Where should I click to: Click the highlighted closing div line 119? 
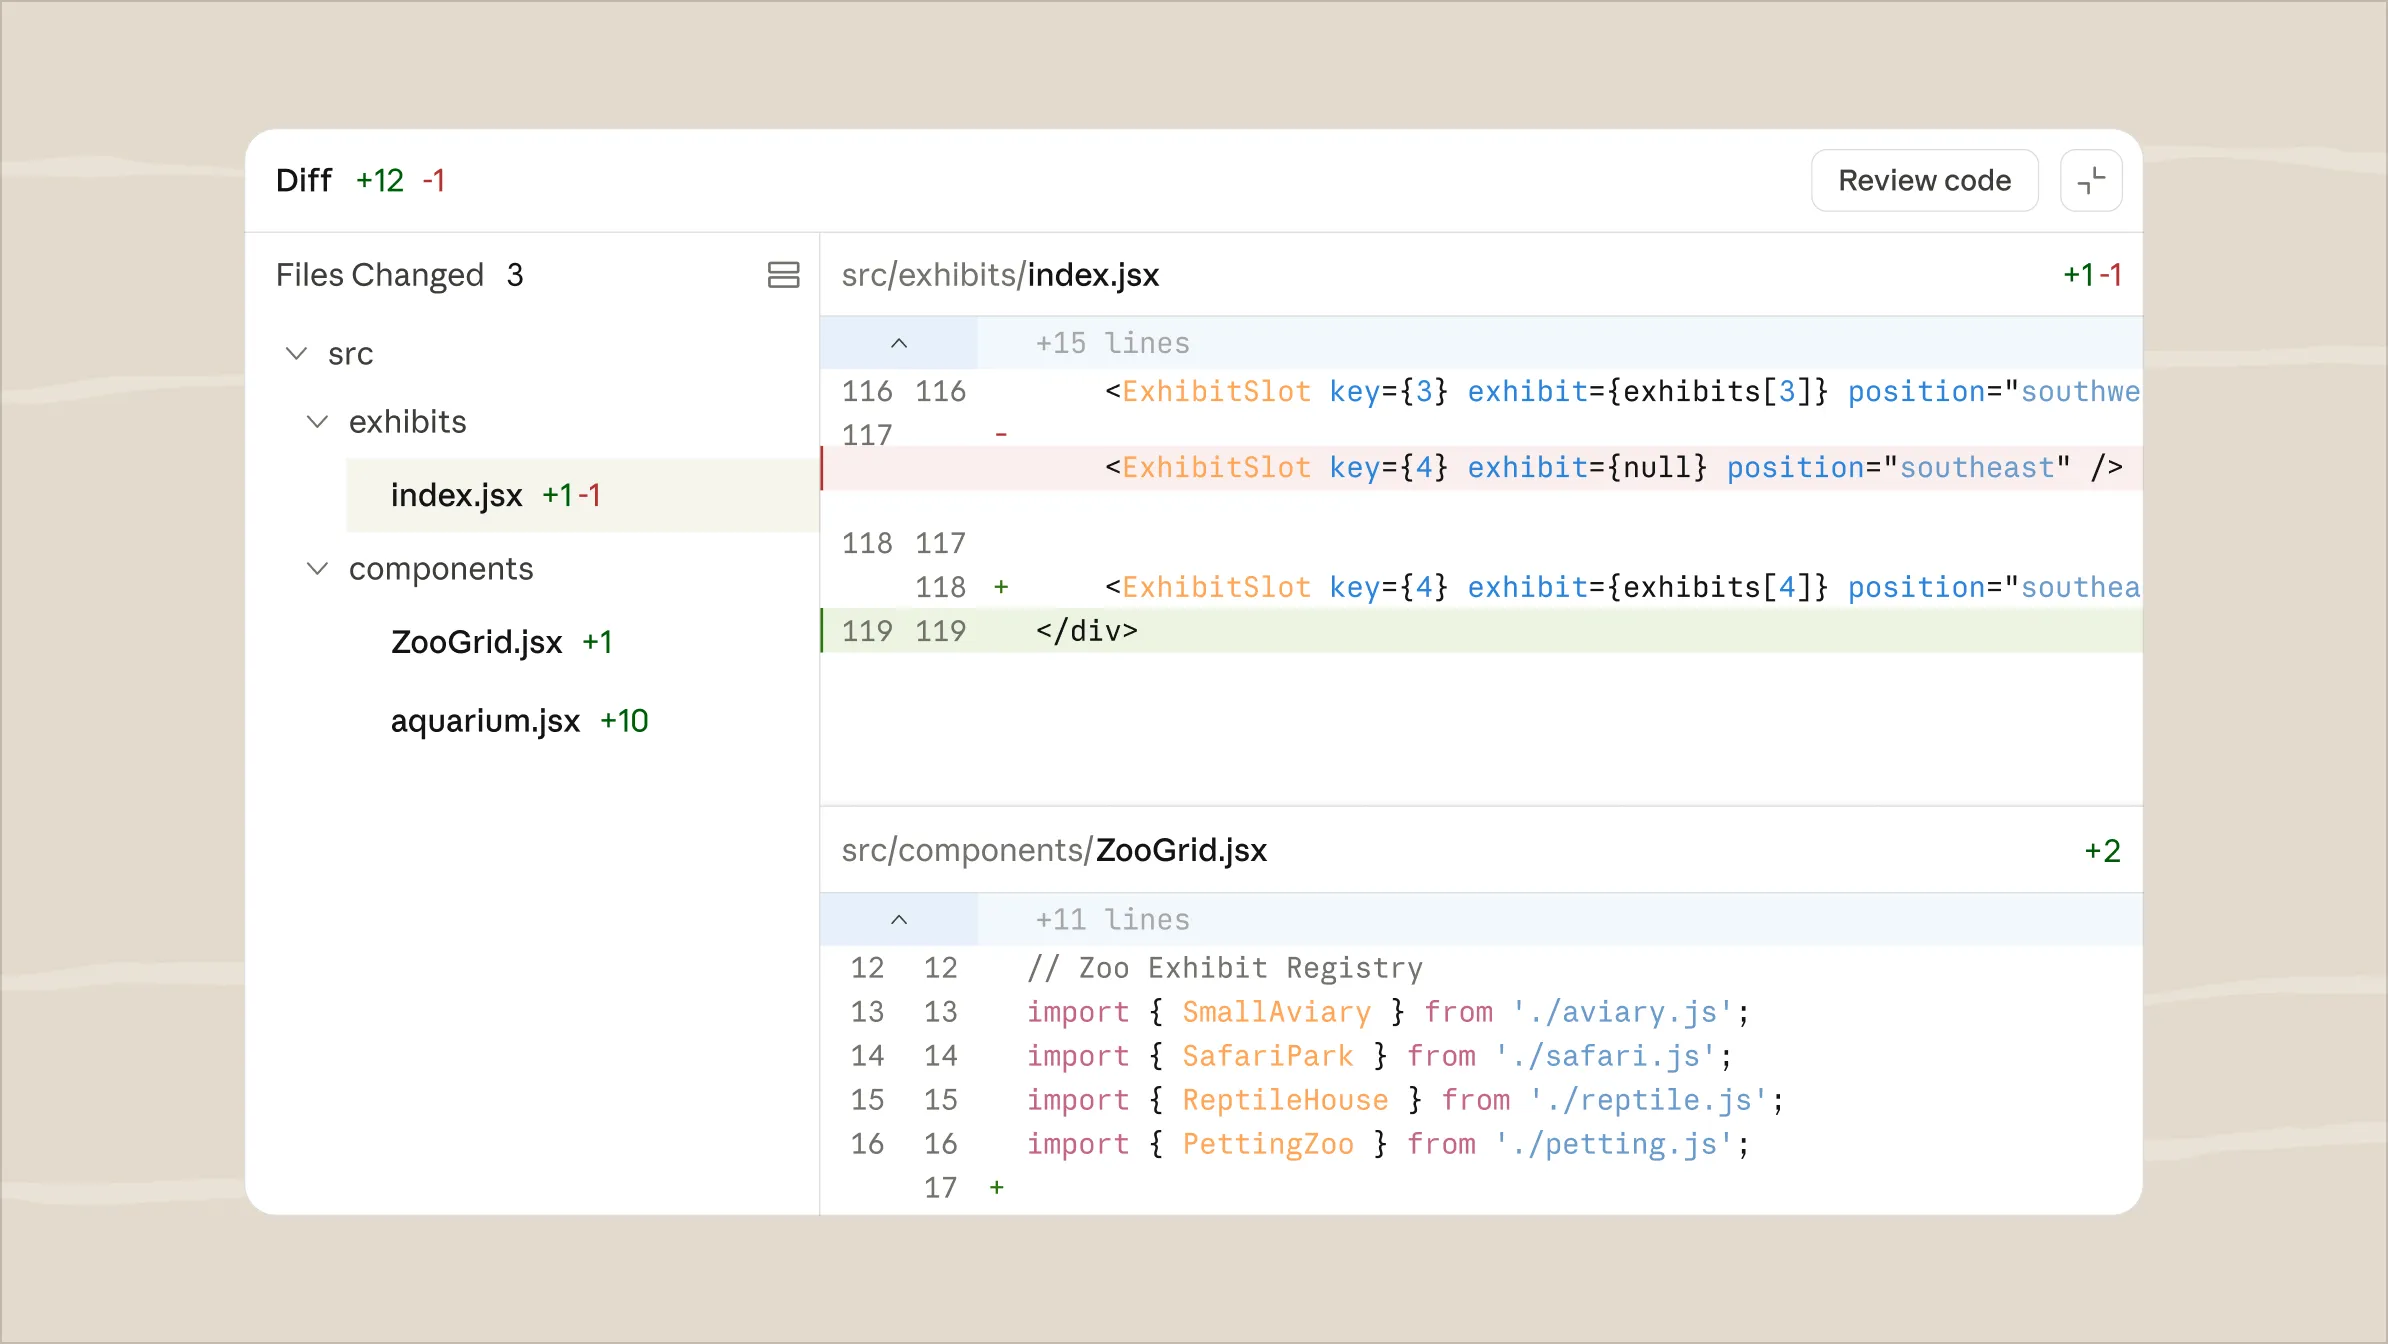pos(1086,632)
